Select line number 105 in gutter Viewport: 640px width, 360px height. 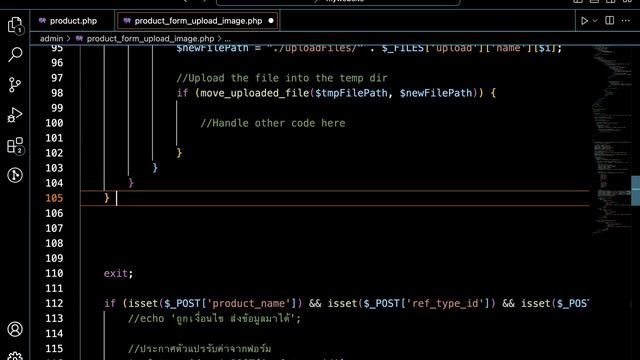[54, 198]
